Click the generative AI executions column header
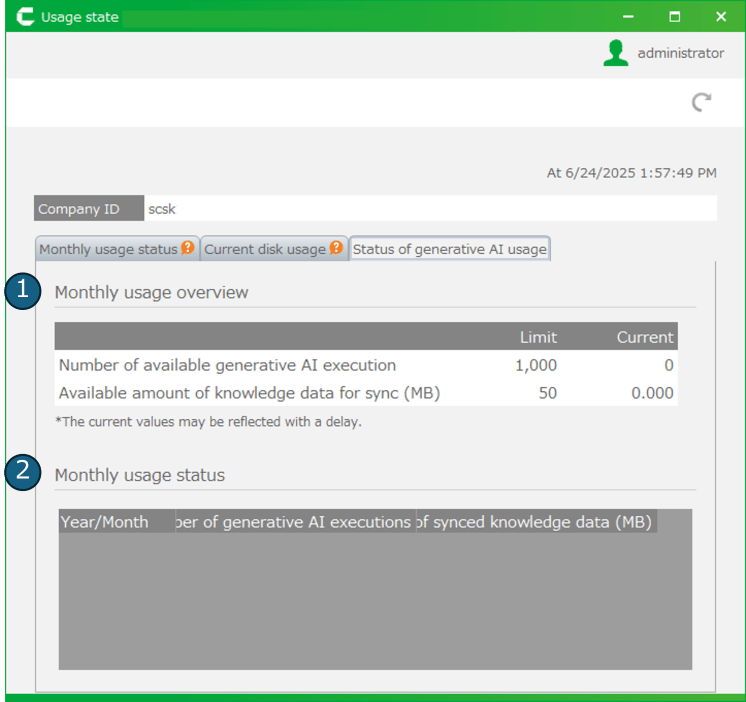The height and width of the screenshot is (702, 746). [x=293, y=522]
